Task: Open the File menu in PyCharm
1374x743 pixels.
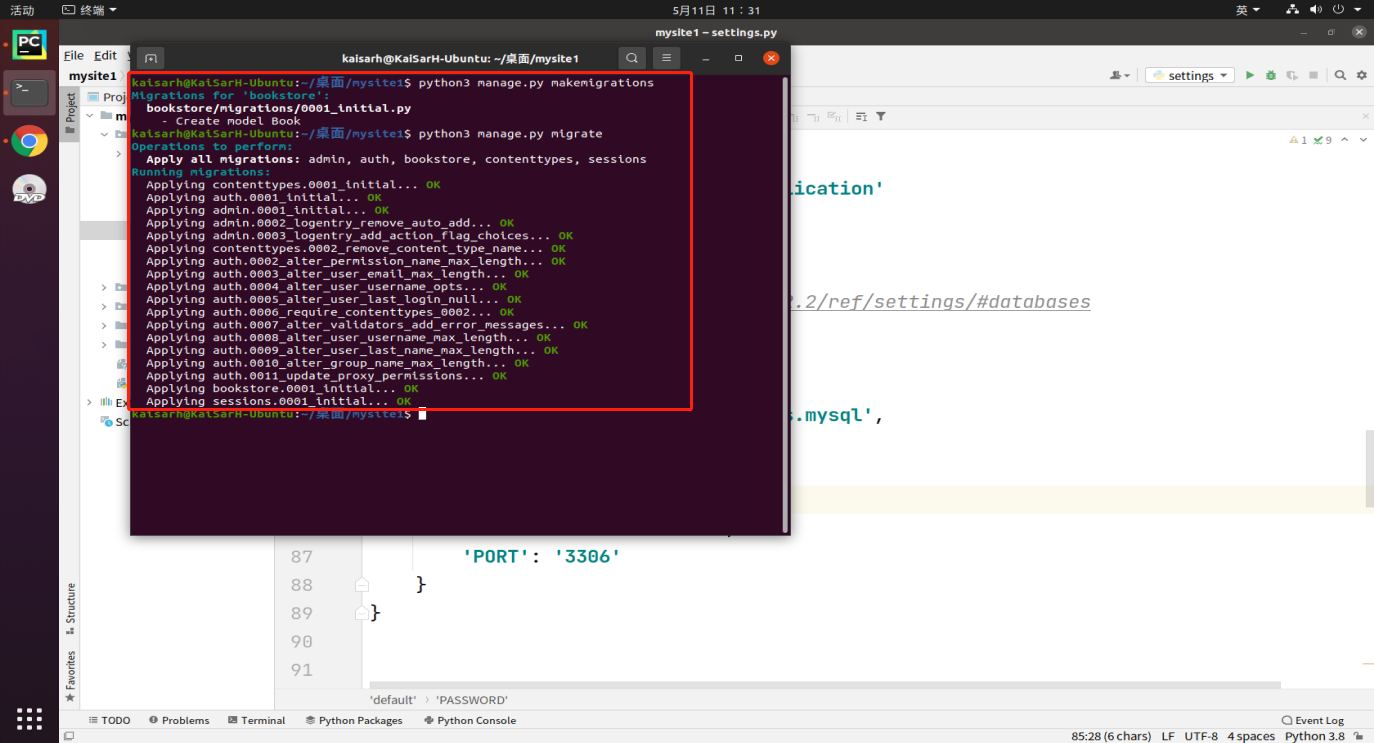Action: pyautogui.click(x=74, y=56)
